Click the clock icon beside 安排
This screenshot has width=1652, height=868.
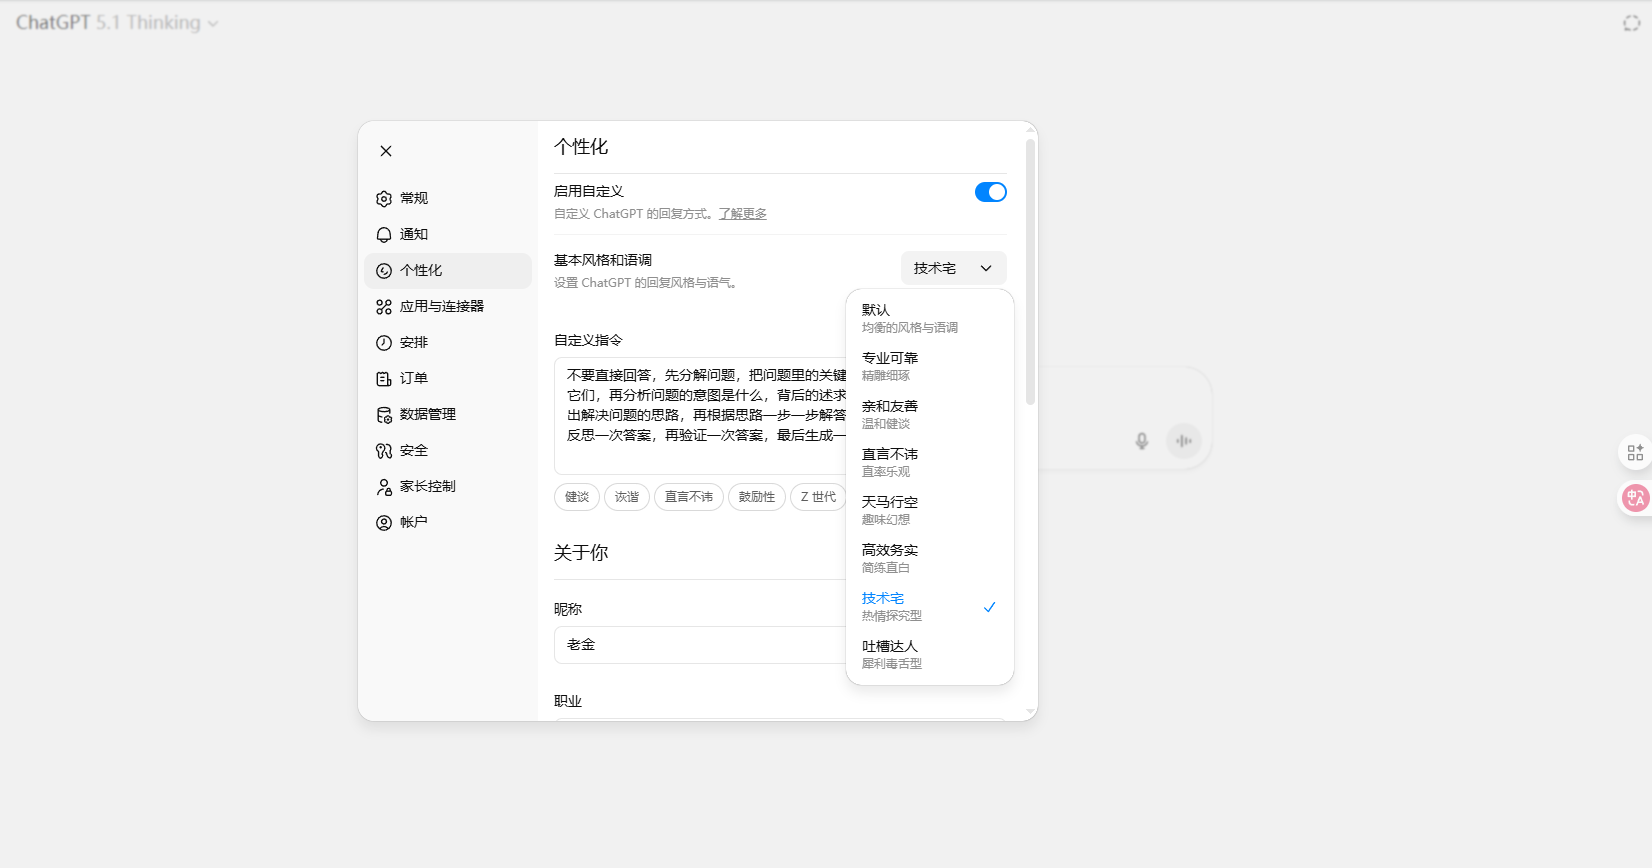(384, 343)
